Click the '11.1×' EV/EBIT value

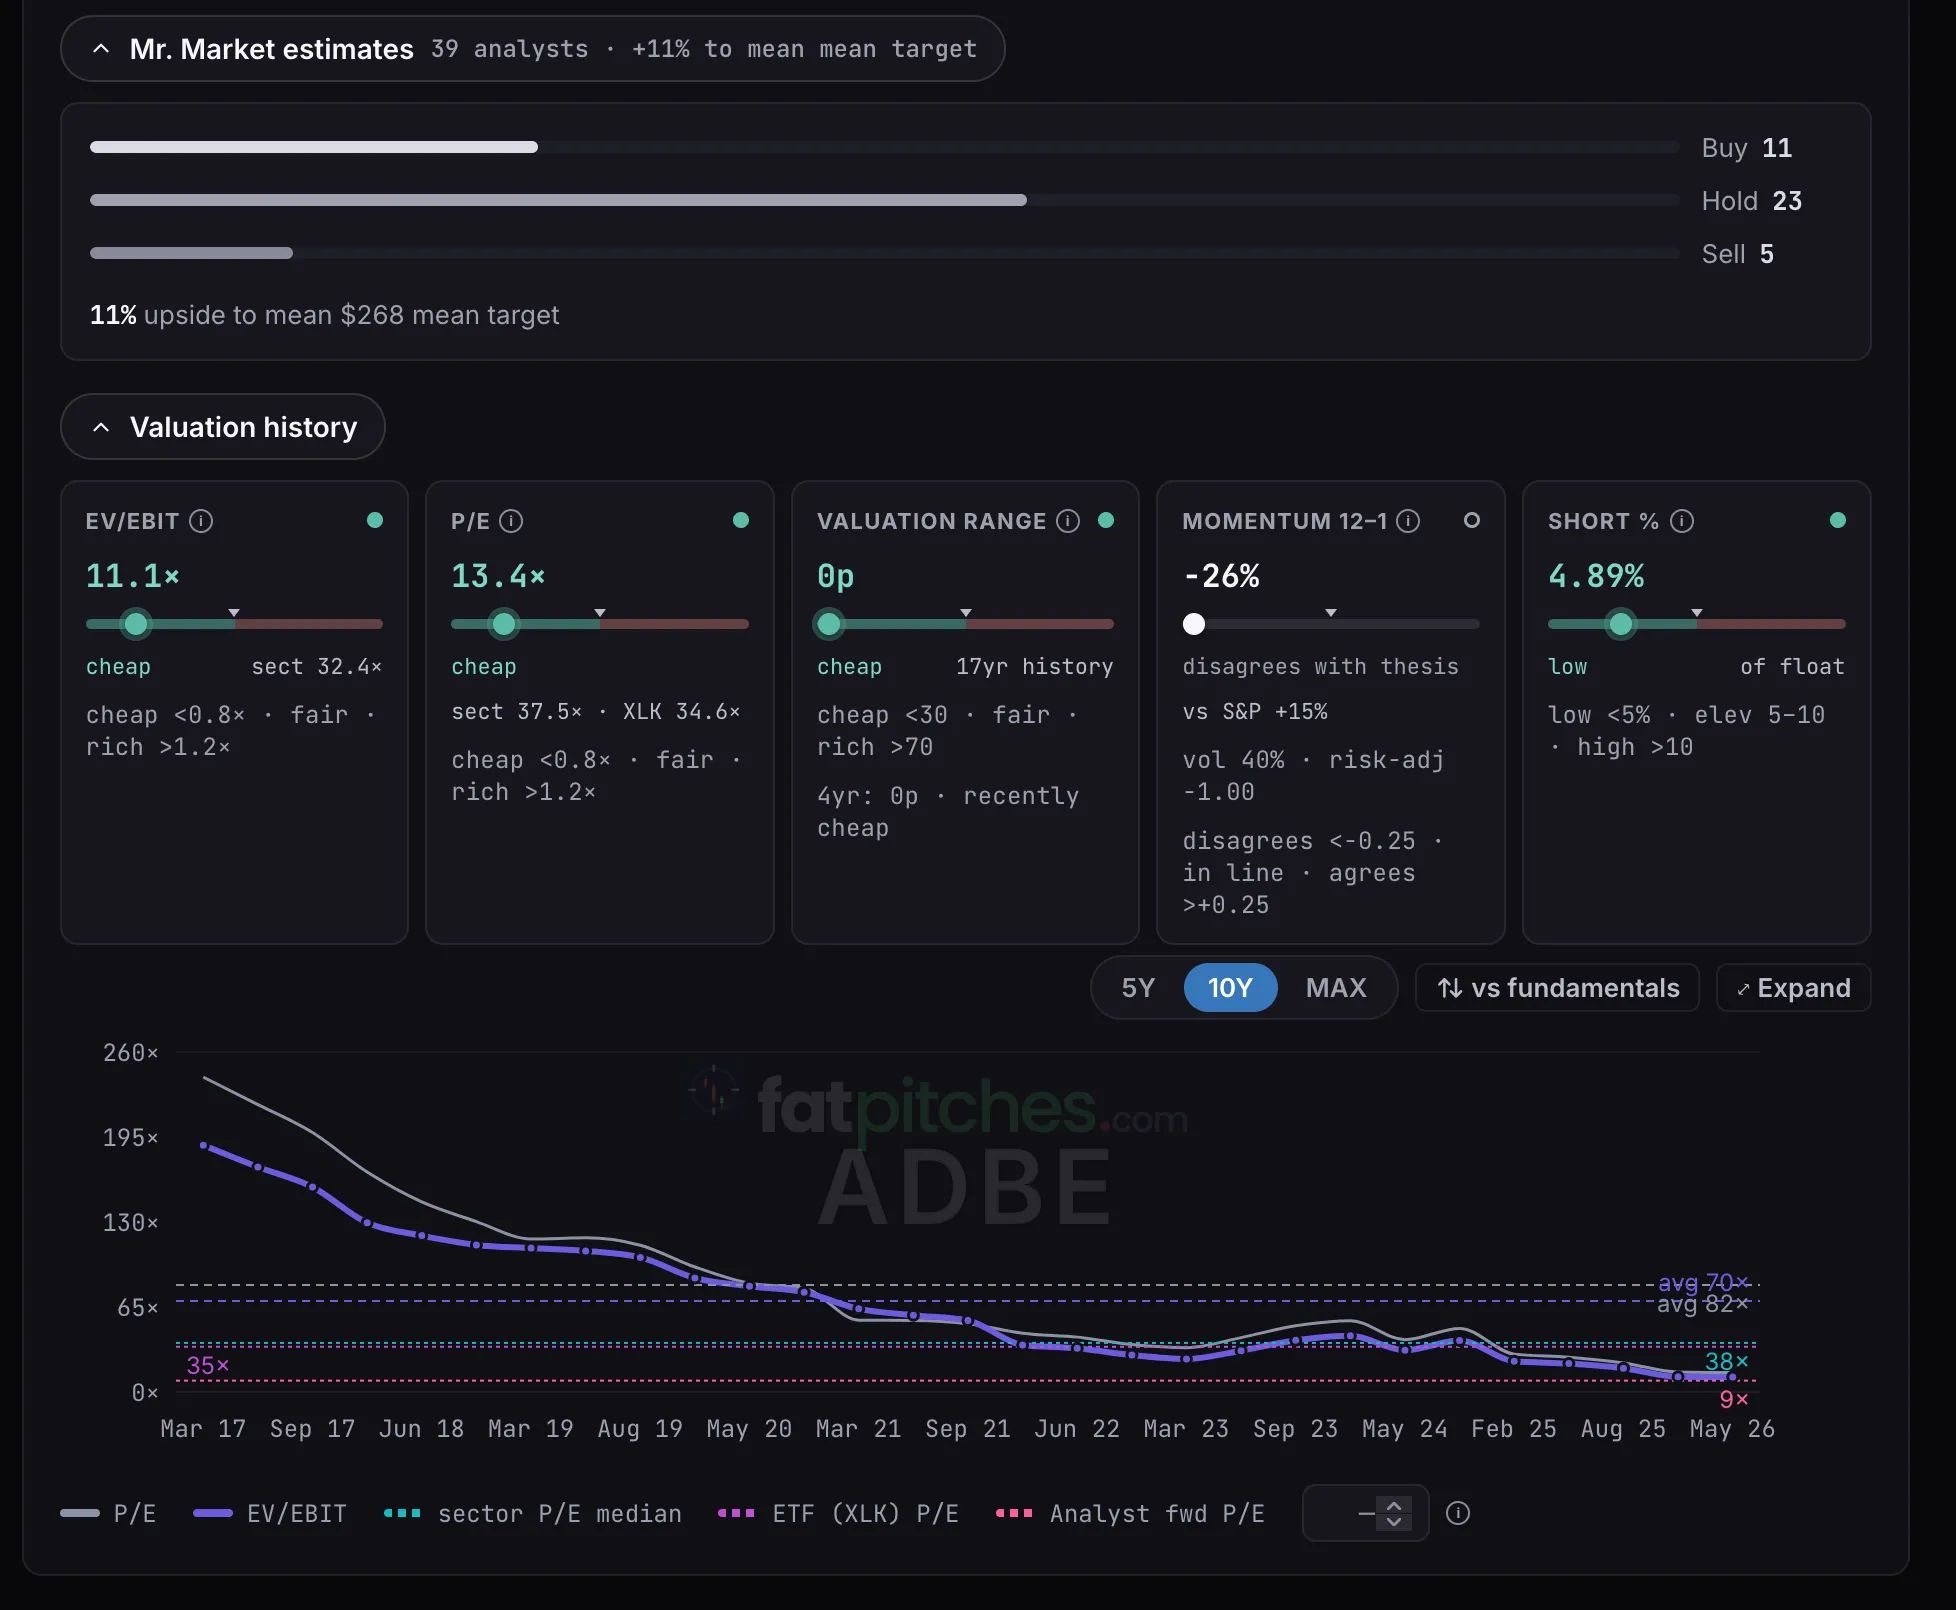pyautogui.click(x=132, y=576)
